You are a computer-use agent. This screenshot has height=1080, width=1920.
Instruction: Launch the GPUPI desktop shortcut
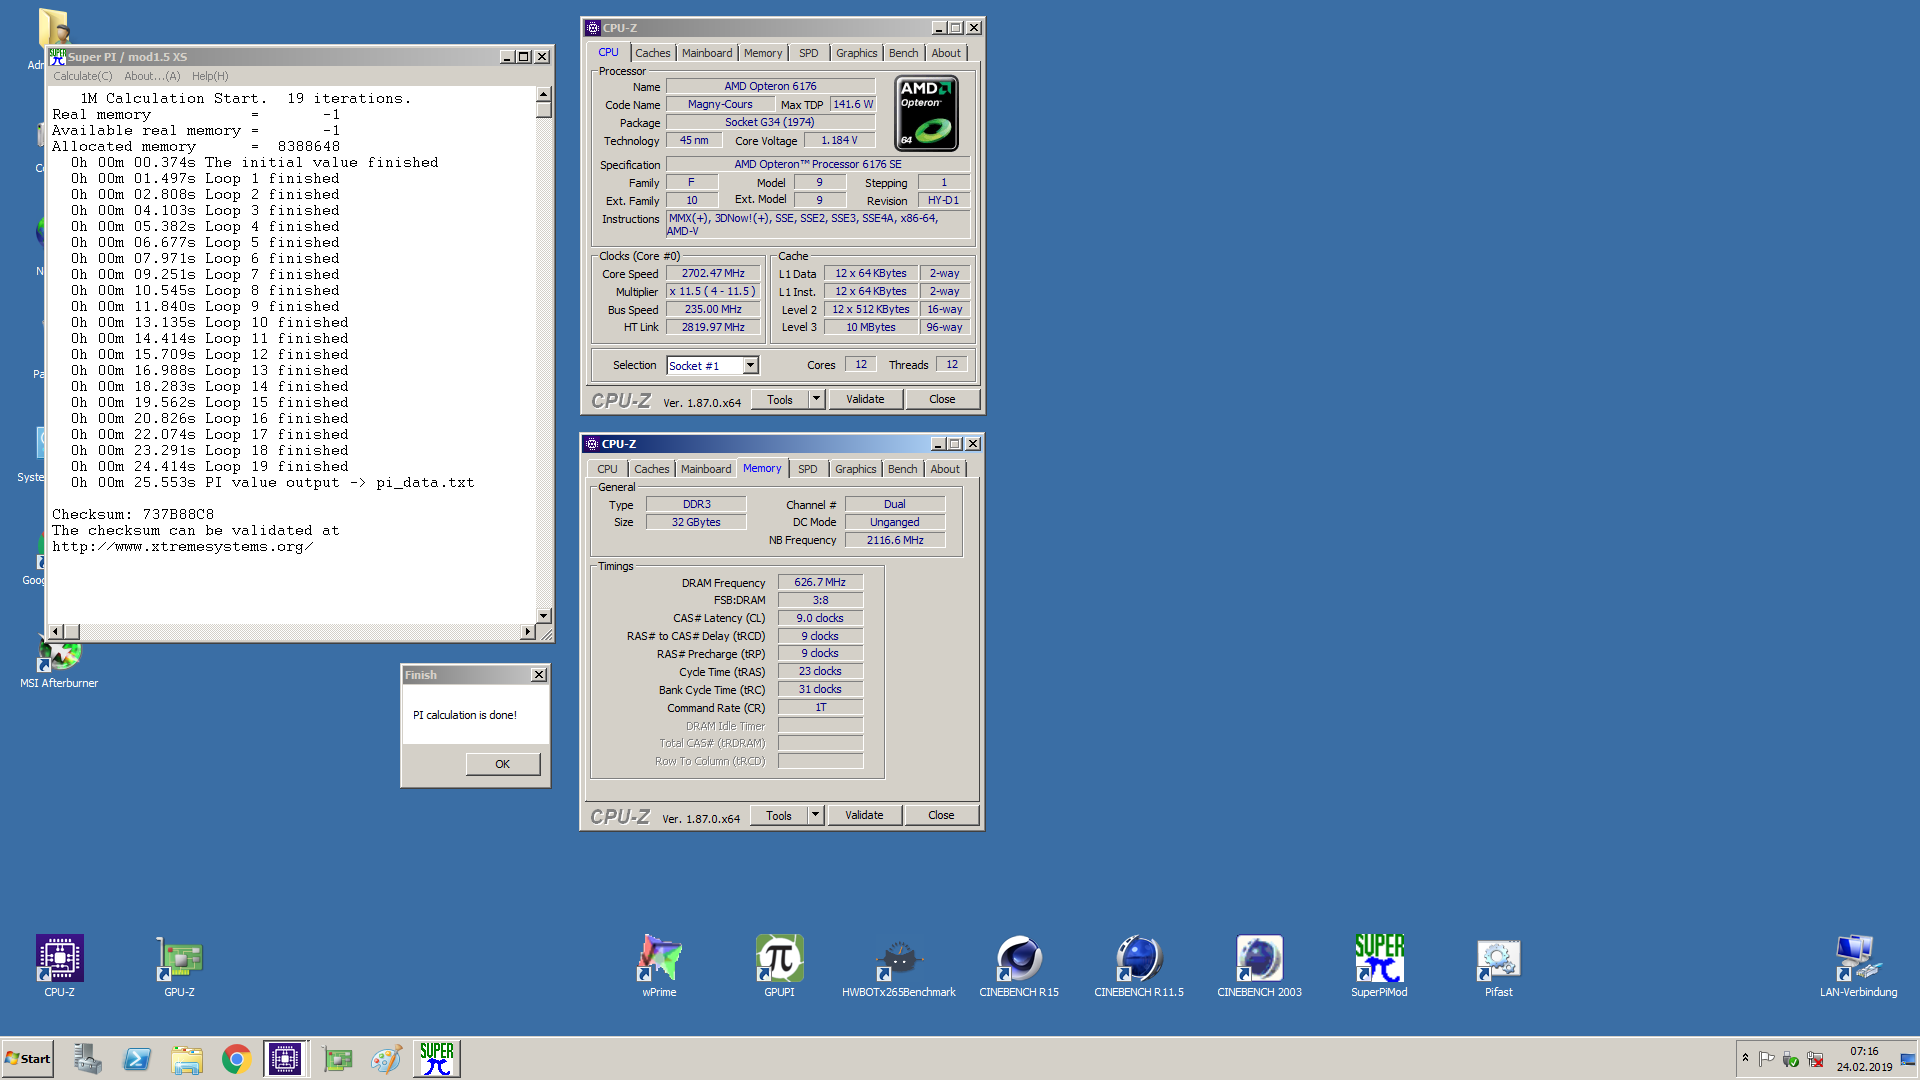tap(779, 965)
